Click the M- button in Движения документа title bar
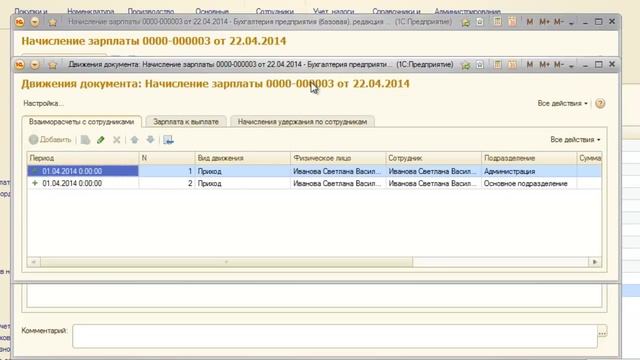 click(559, 64)
